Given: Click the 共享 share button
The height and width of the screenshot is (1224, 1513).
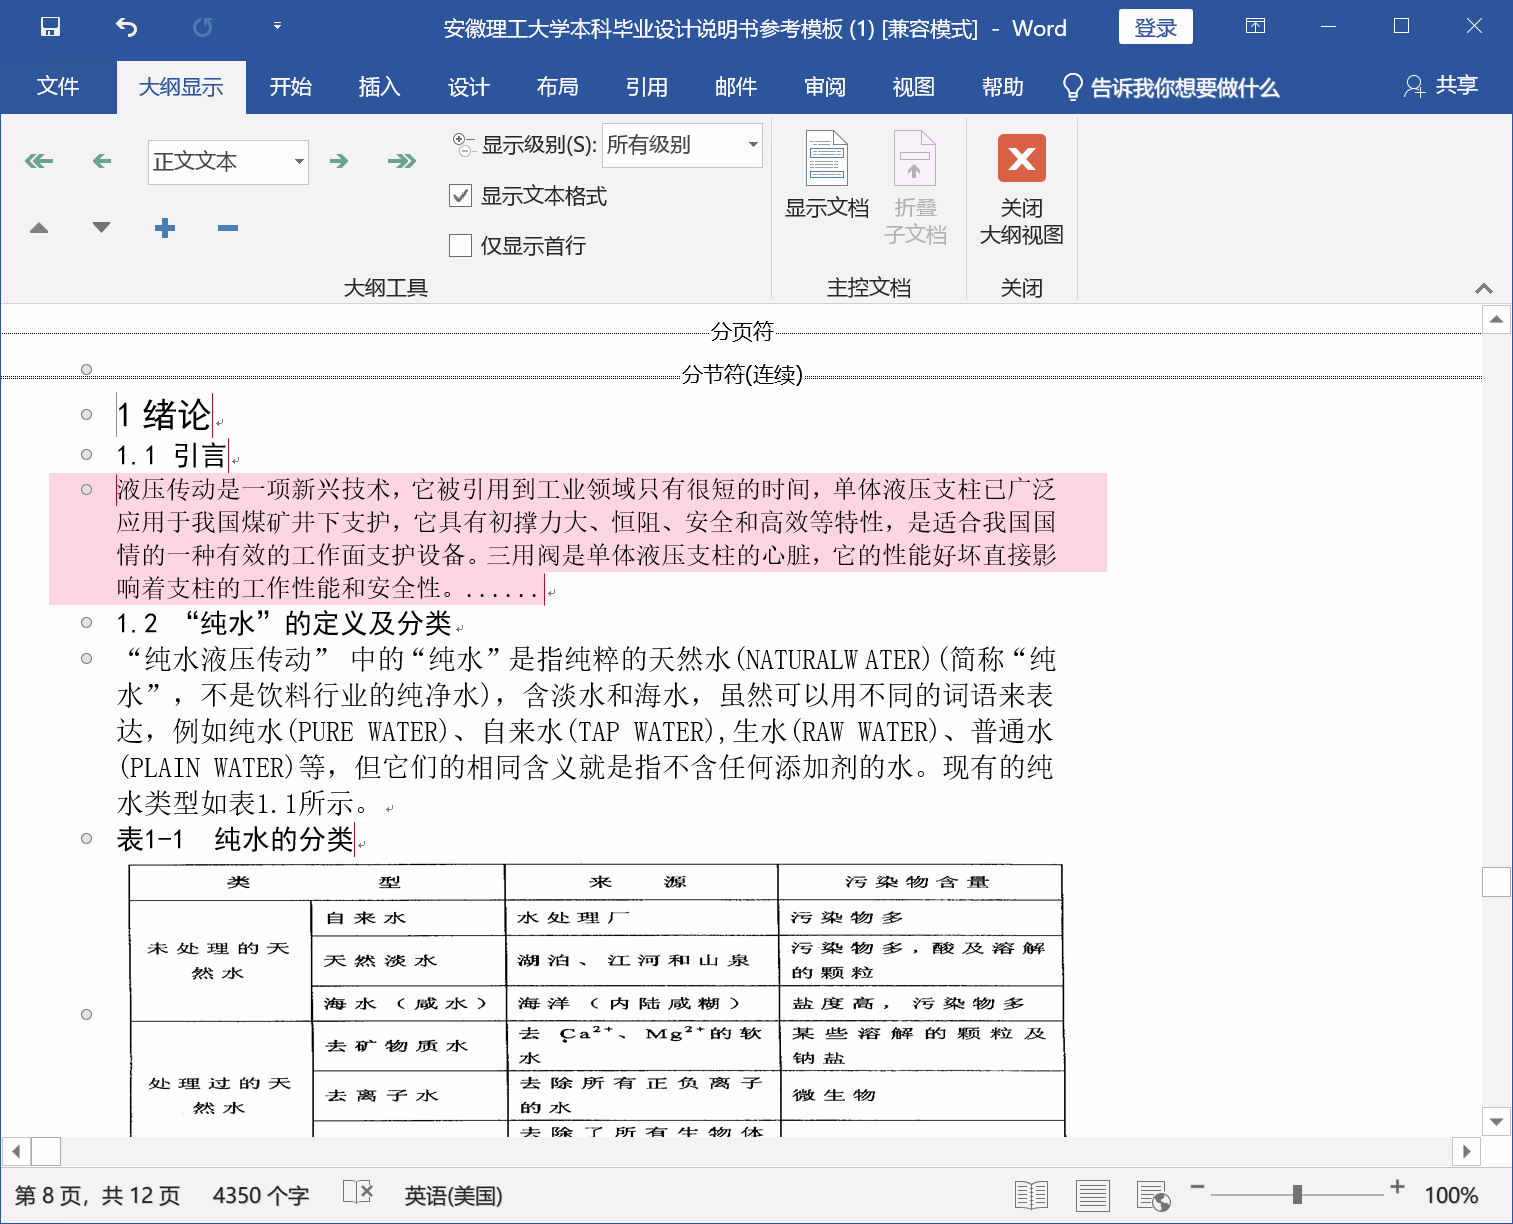Looking at the screenshot, I should 1441,86.
